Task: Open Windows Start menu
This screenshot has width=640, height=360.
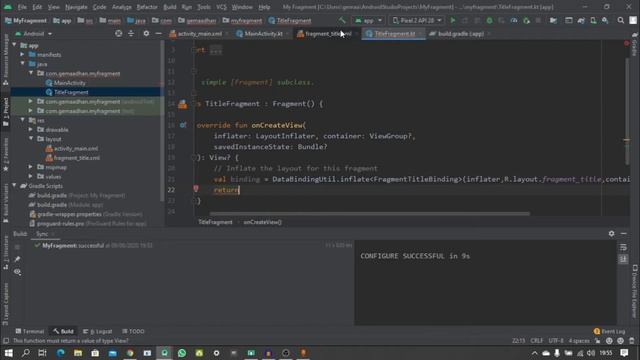Action: click(8, 353)
